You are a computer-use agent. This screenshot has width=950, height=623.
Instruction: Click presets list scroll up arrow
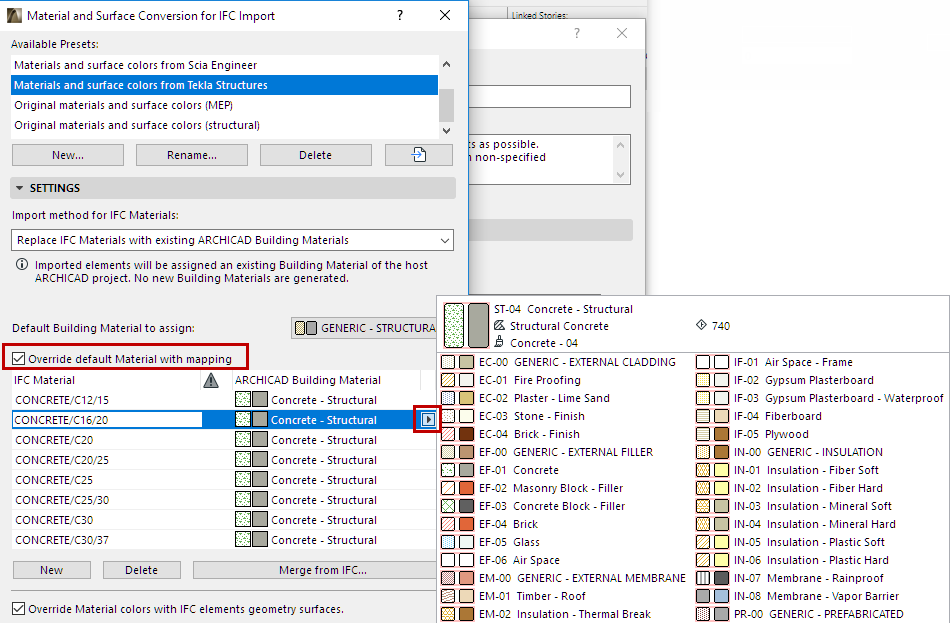(447, 64)
